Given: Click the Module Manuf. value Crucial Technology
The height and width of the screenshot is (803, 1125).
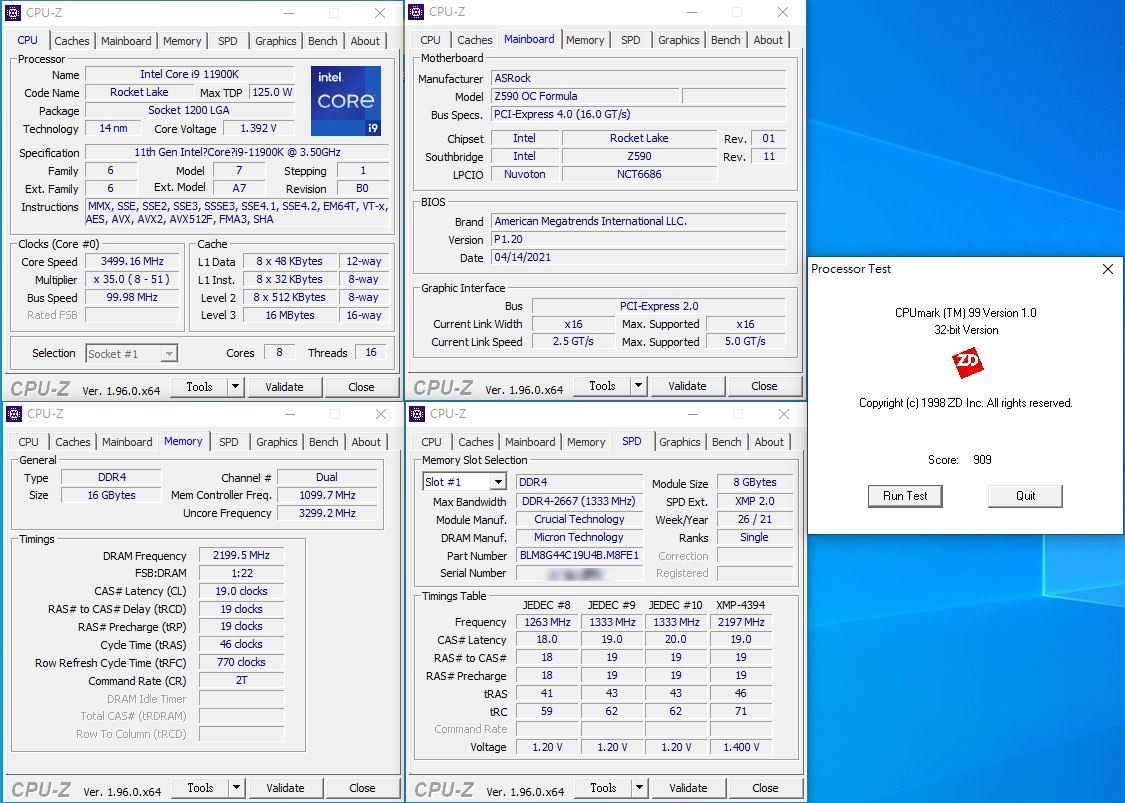Looking at the screenshot, I should point(579,519).
